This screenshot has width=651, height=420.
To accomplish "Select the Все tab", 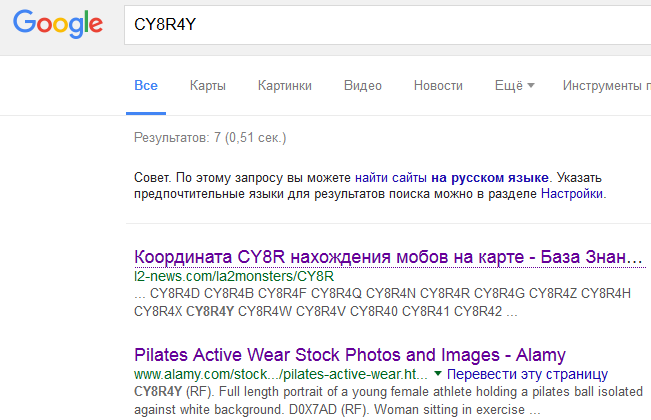I will click(146, 85).
